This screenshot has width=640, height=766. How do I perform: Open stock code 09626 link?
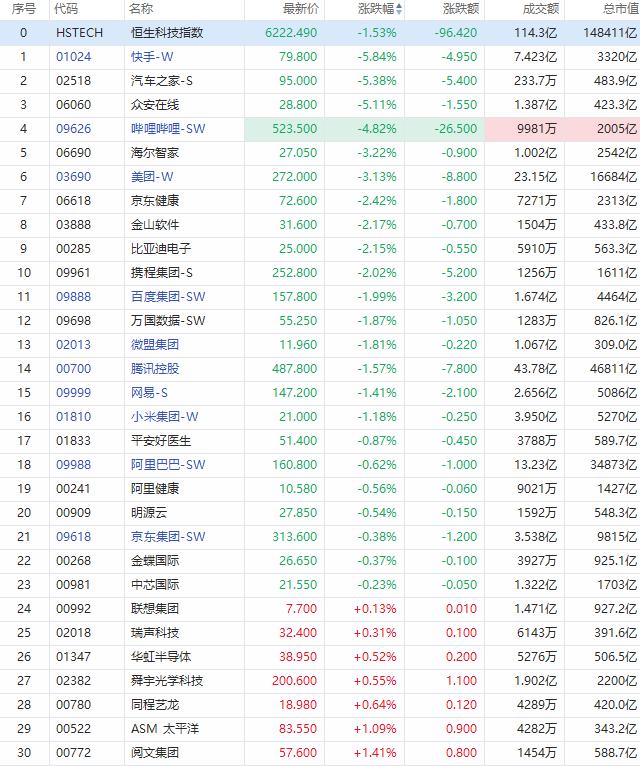point(73,128)
